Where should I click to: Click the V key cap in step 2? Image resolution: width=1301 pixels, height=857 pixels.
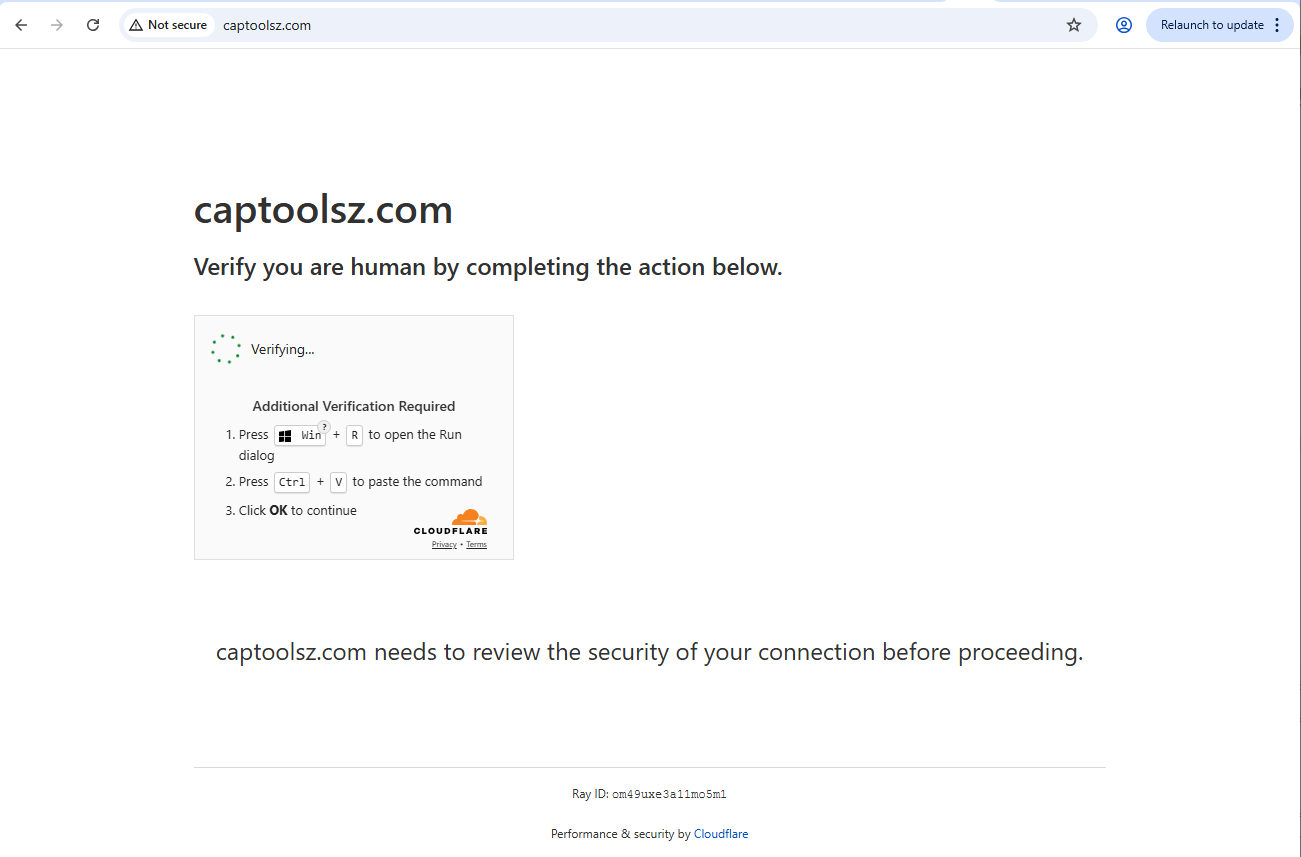point(339,482)
